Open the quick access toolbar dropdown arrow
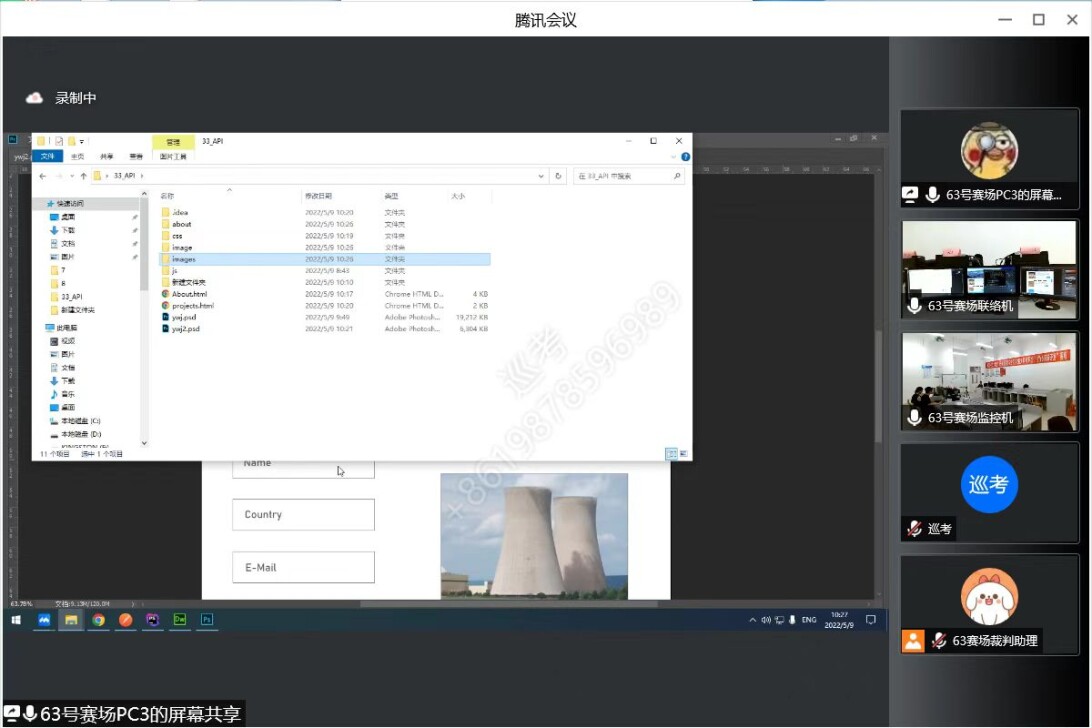The width and height of the screenshot is (1092, 728). point(82,141)
